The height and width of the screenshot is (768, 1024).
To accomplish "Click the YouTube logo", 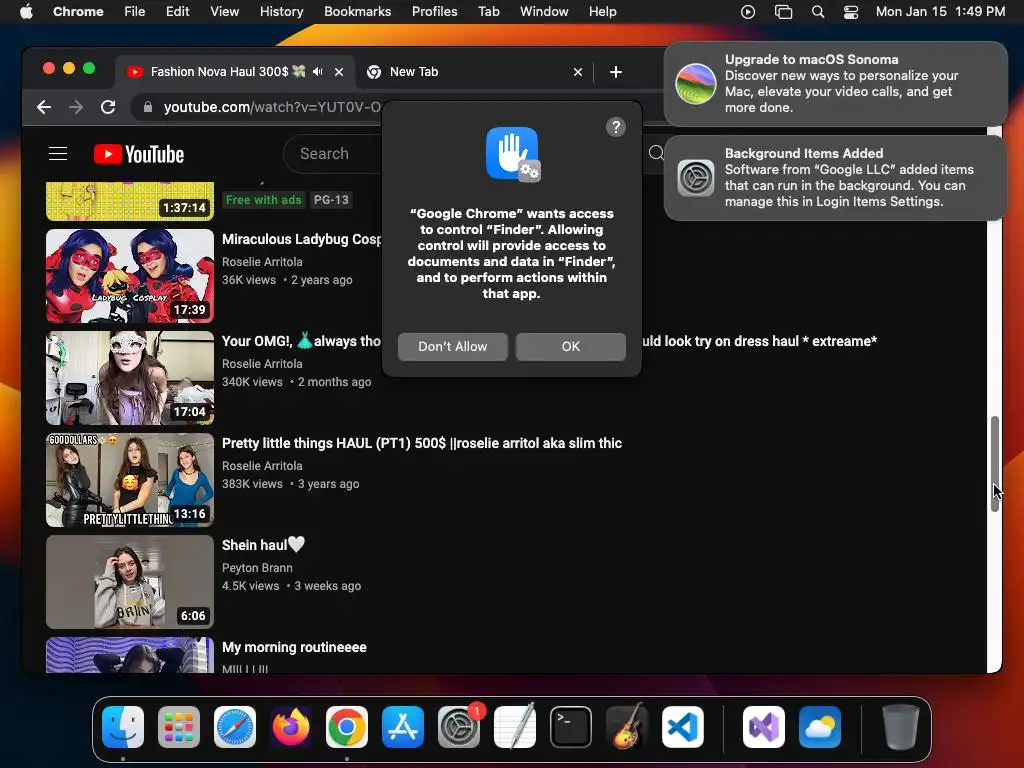I will [x=138, y=154].
